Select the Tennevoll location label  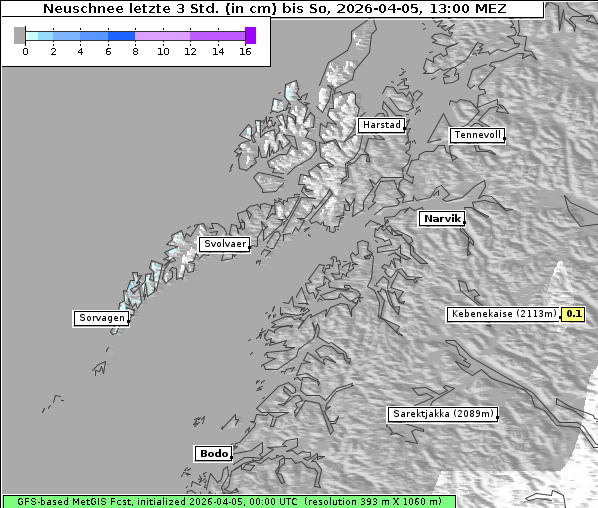pos(477,135)
